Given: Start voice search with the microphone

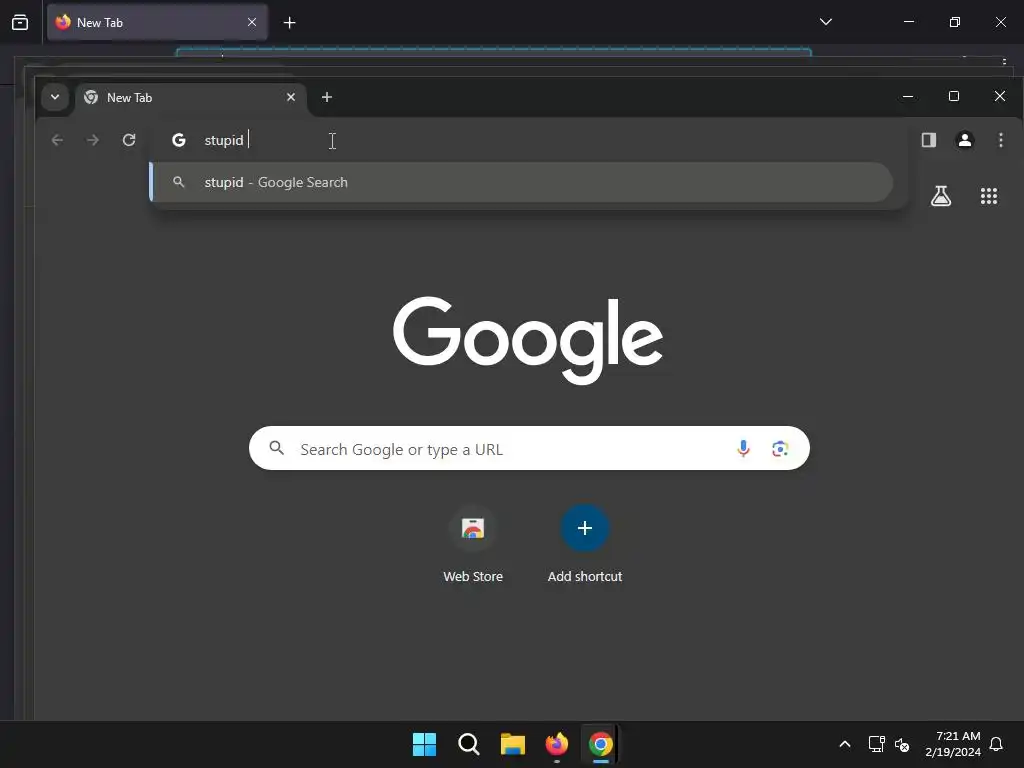Looking at the screenshot, I should pos(743,449).
